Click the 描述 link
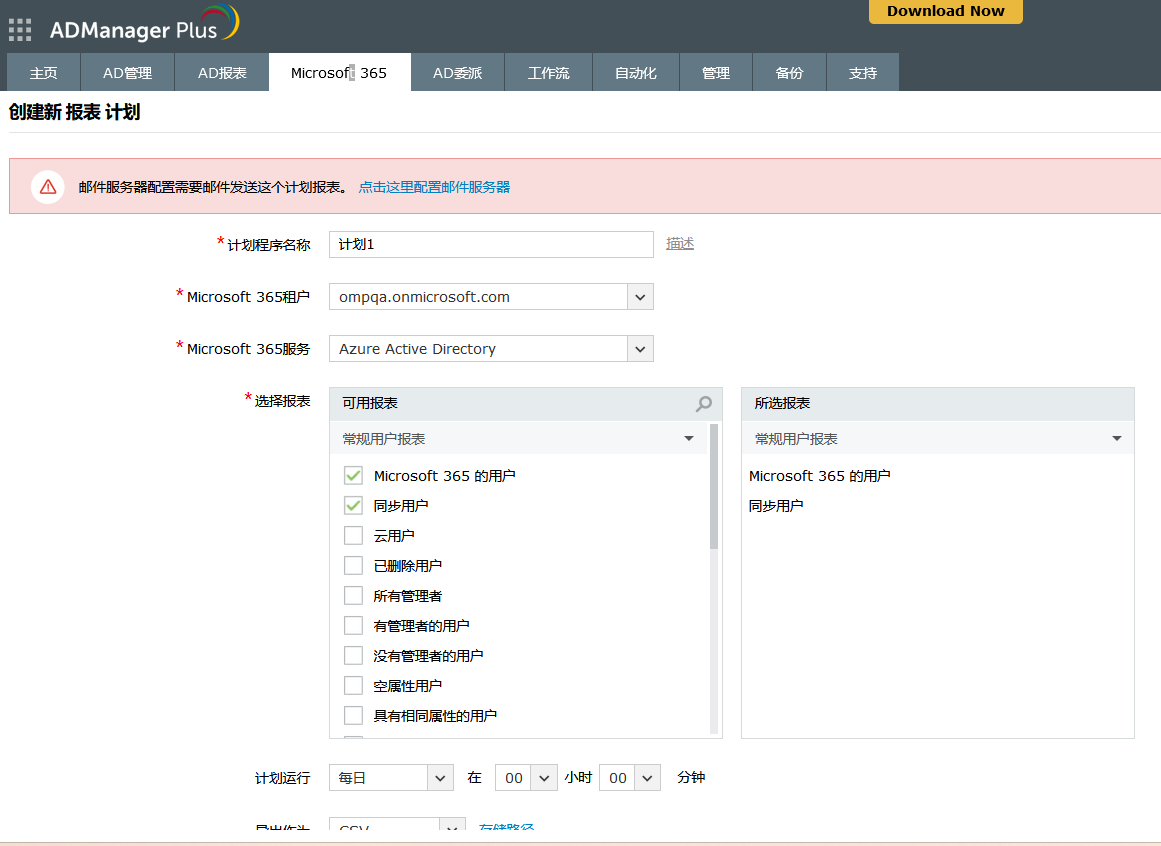 pyautogui.click(x=680, y=244)
